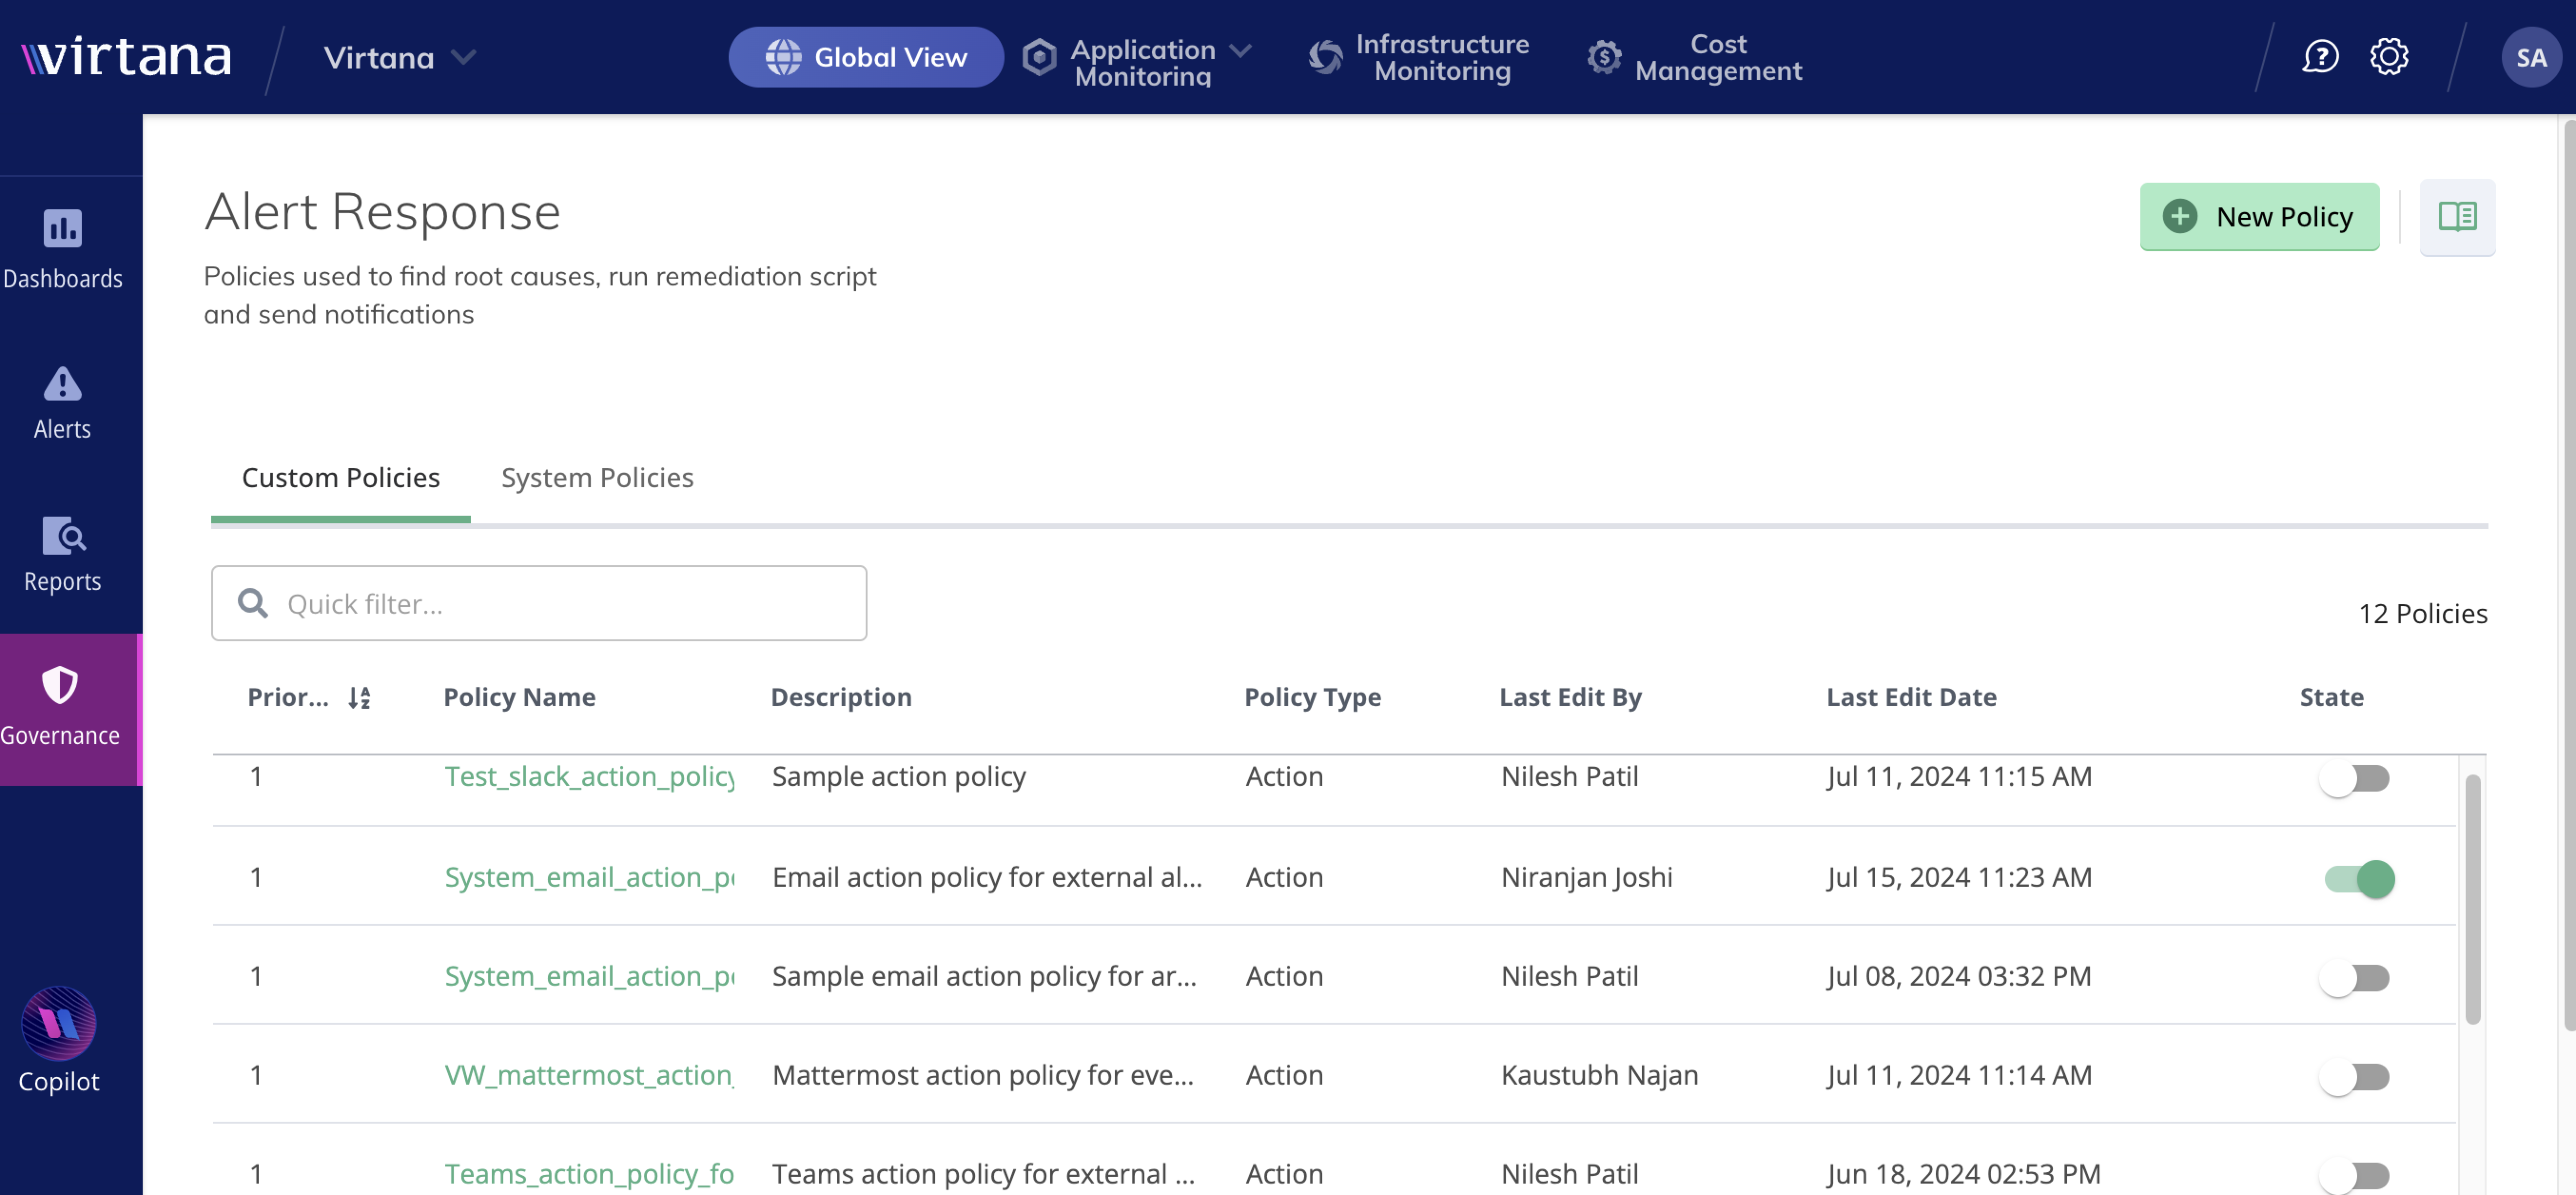Click the Infrastructure Monitoring icon
The image size is (2576, 1195).
point(1326,57)
